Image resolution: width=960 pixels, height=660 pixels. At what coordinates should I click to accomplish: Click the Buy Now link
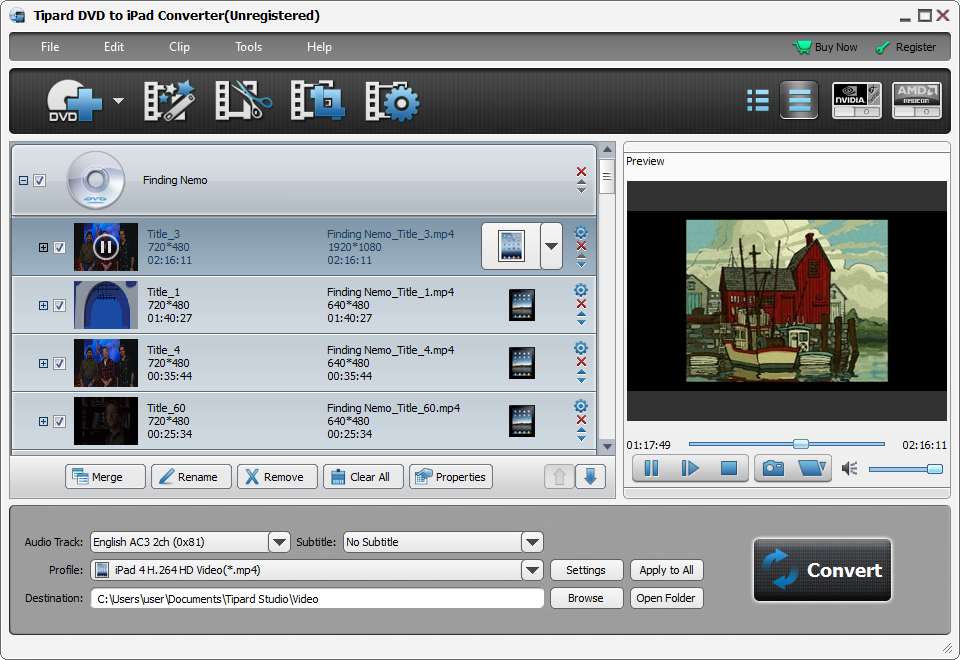click(x=825, y=47)
